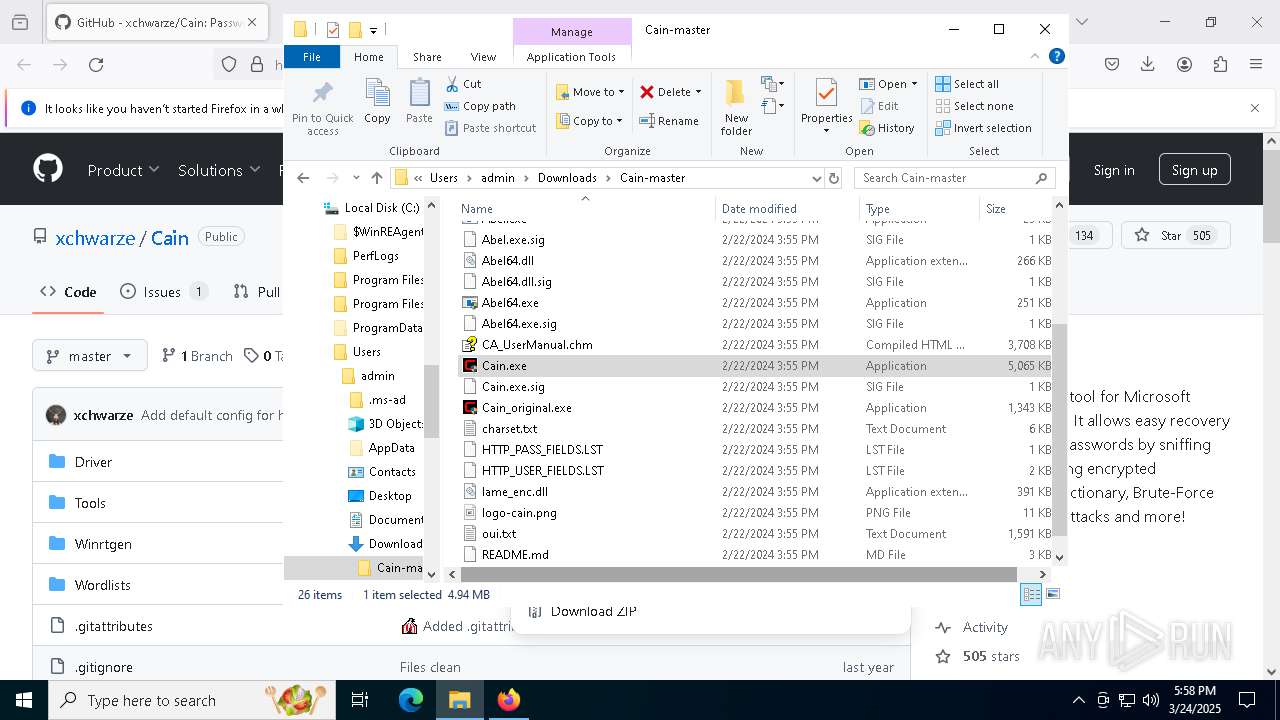Select logo-cain.png file
Viewport: 1280px width, 720px height.
tap(518, 513)
